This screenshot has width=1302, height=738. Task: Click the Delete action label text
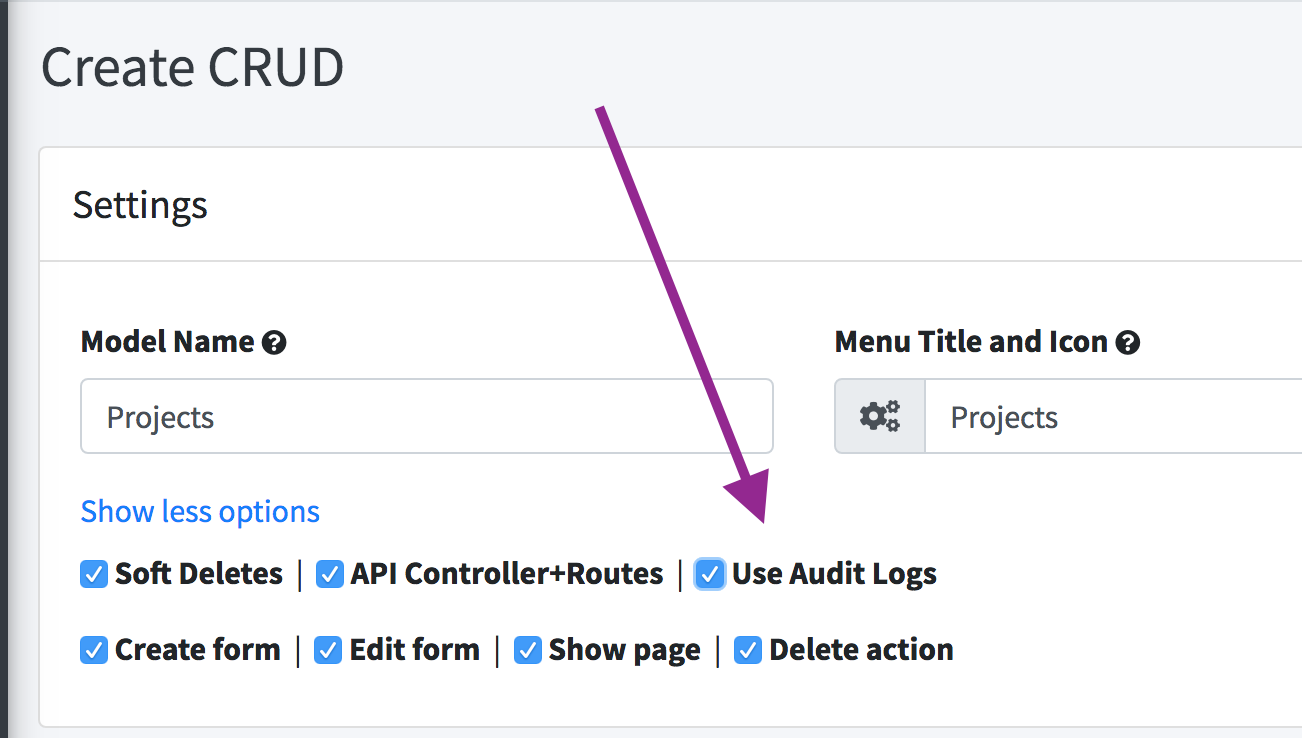[x=860, y=650]
